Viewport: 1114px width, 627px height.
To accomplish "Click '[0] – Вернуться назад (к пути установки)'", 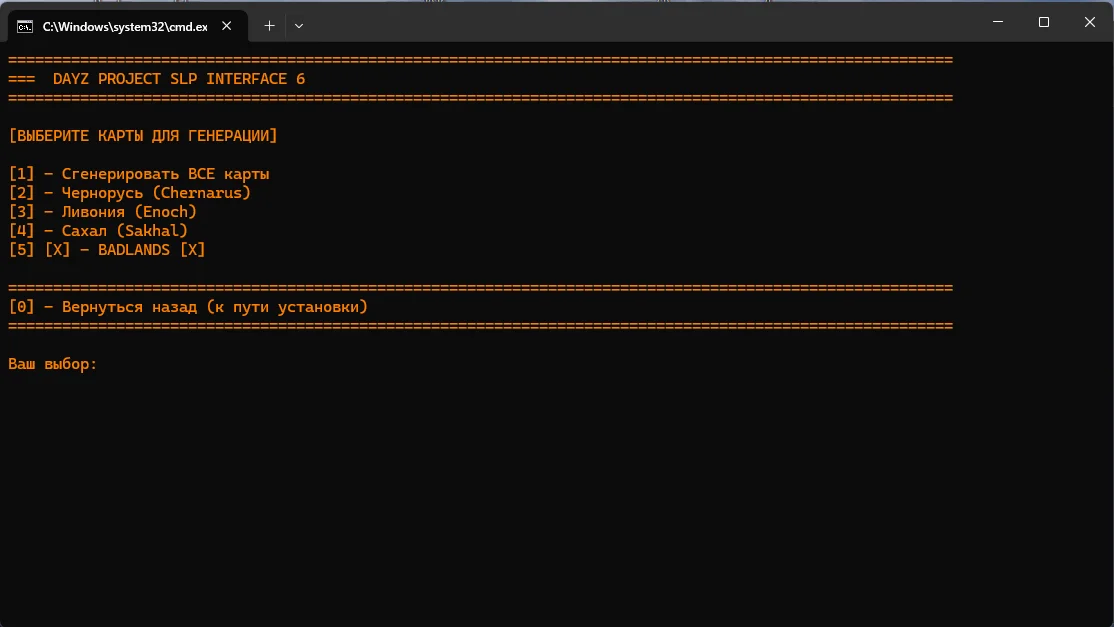I will pyautogui.click(x=188, y=307).
